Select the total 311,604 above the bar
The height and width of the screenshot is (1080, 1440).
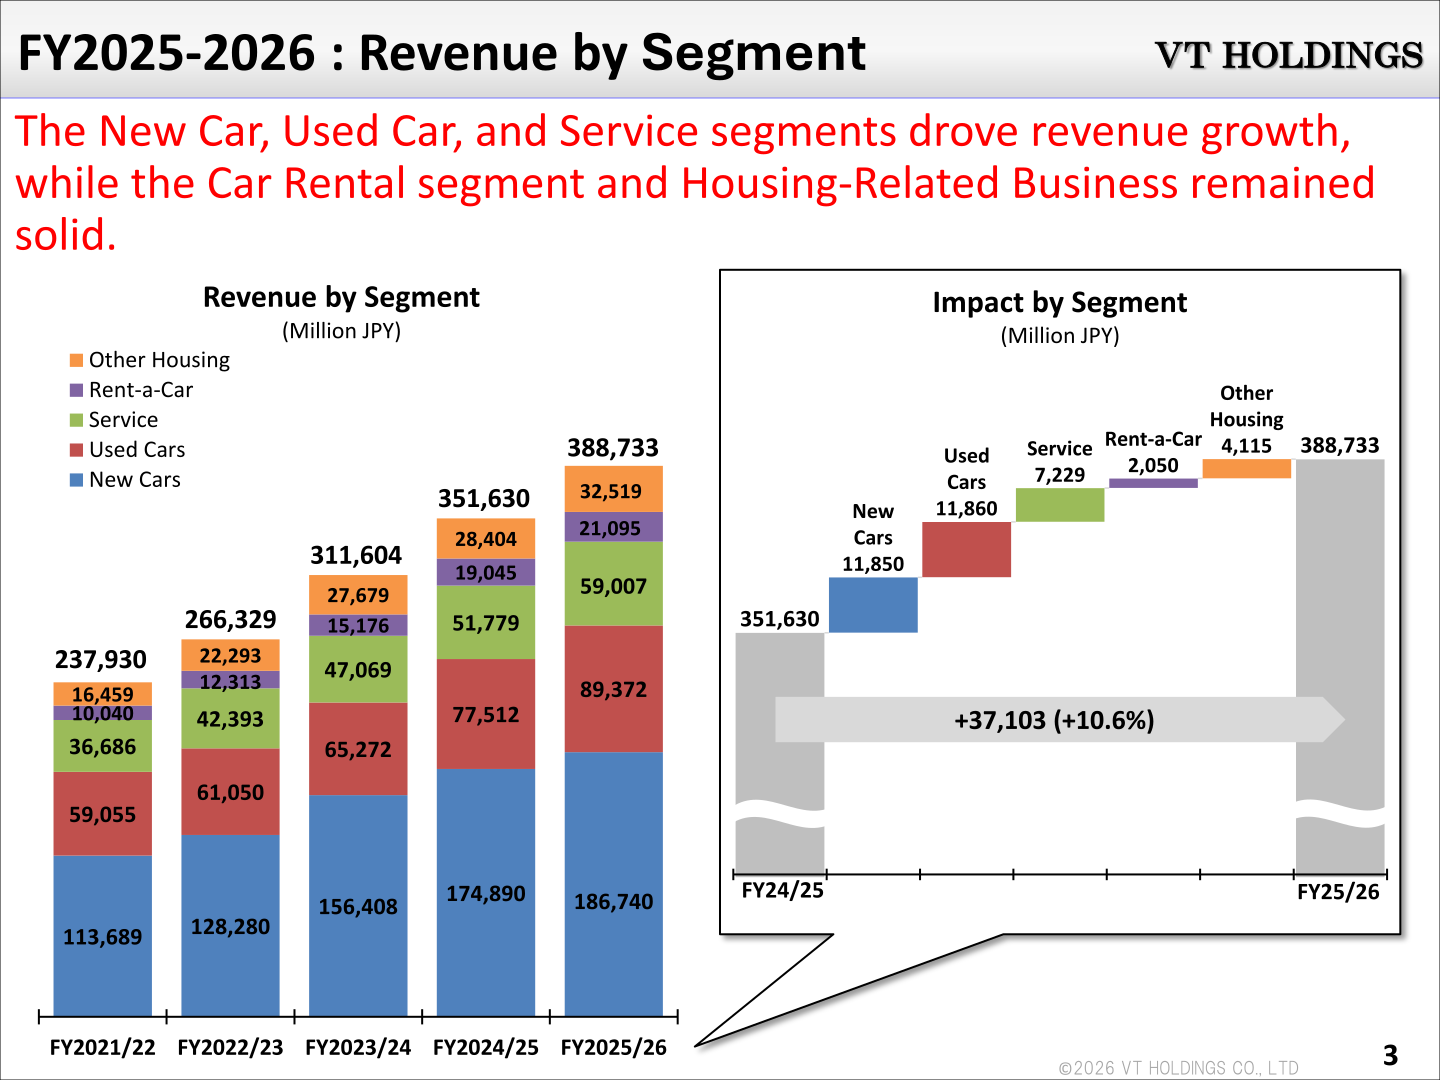[356, 556]
